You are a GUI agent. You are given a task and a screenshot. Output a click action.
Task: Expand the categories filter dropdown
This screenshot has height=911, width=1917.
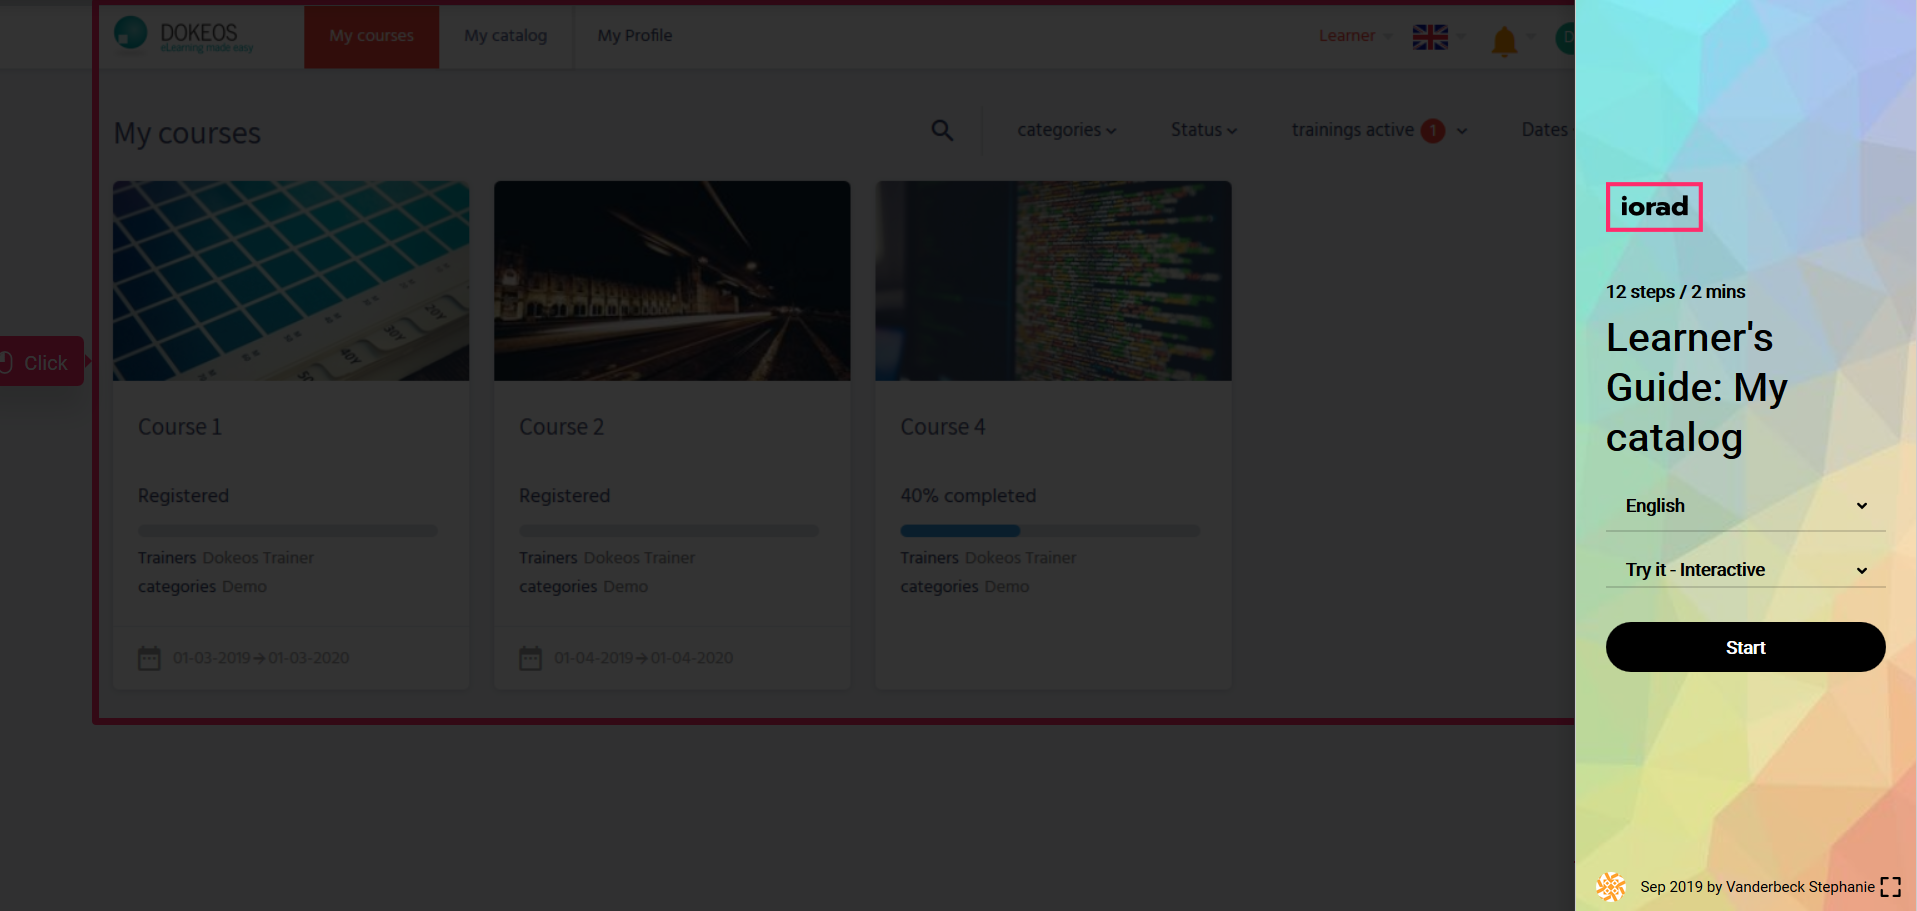pyautogui.click(x=1066, y=130)
